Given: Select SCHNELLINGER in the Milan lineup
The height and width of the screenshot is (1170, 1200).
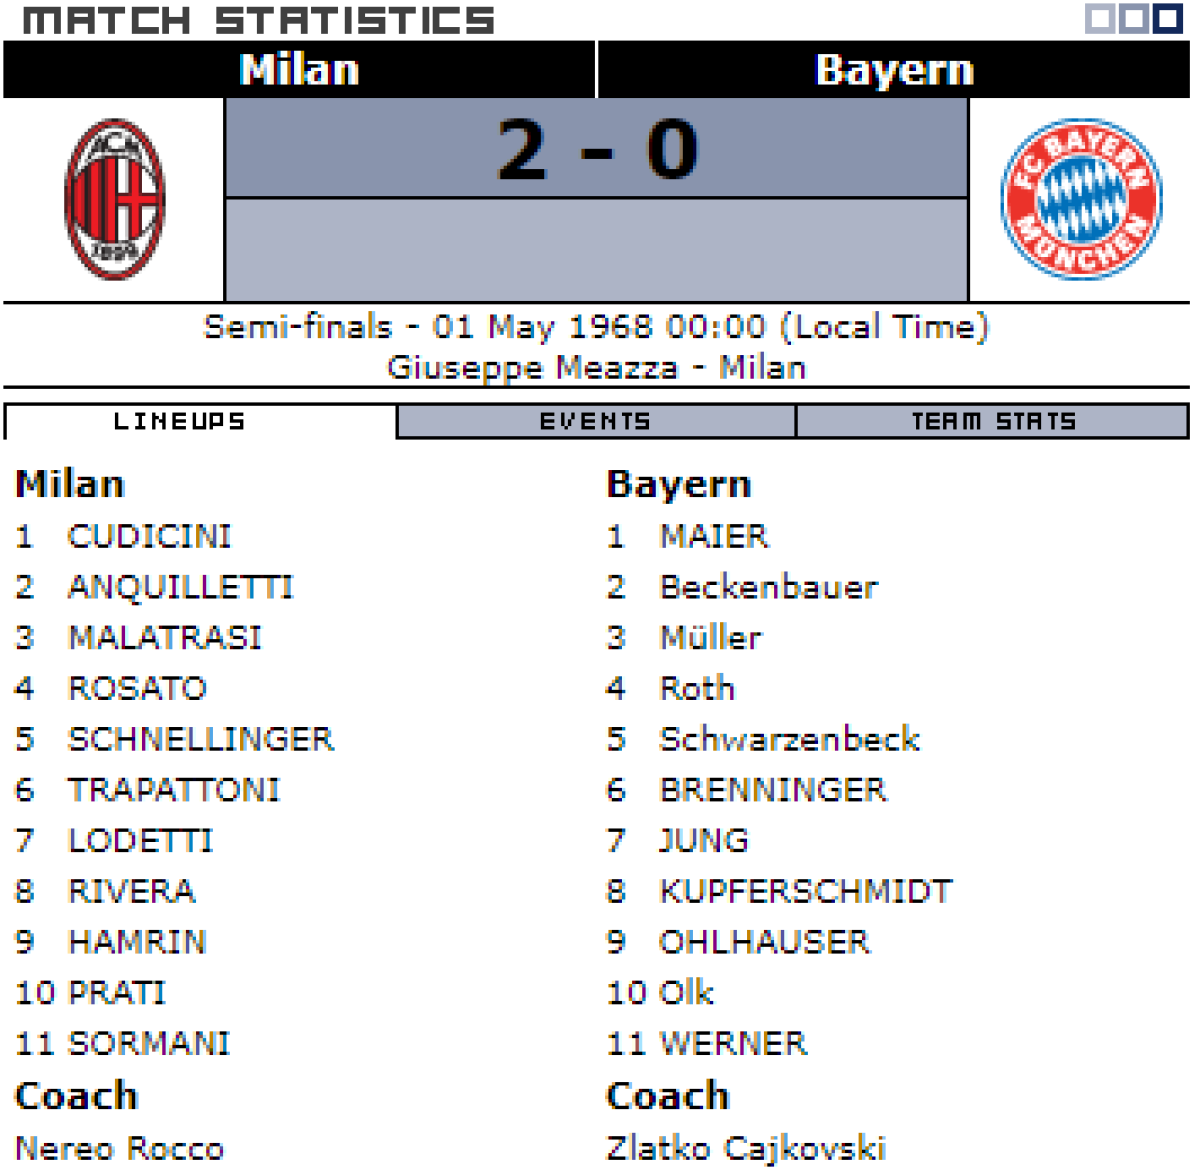Looking at the screenshot, I should point(200,739).
